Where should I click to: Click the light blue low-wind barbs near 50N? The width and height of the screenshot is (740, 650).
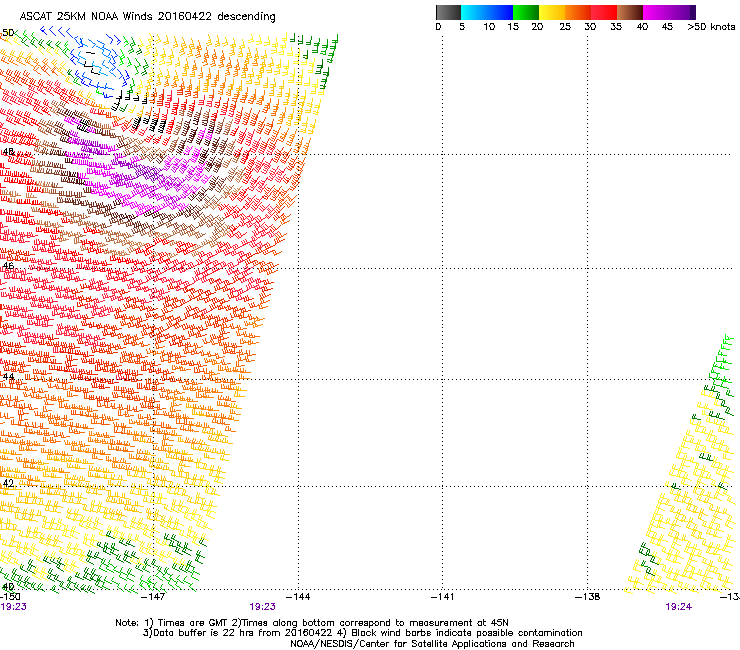[x=97, y=61]
